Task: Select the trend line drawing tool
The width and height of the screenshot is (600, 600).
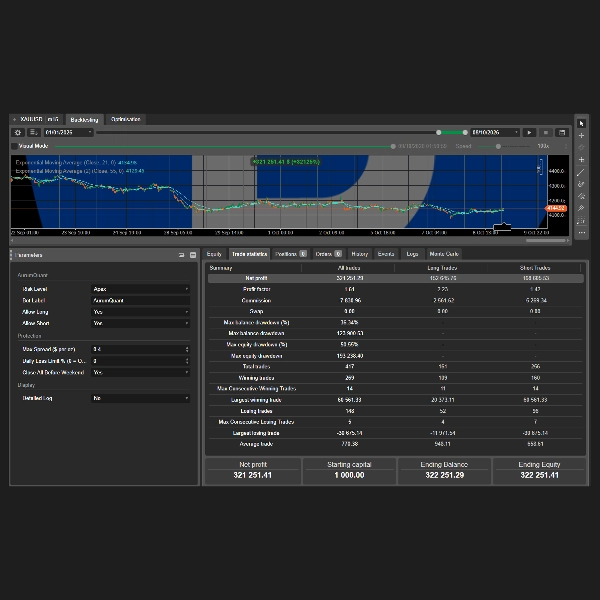Action: click(x=581, y=172)
